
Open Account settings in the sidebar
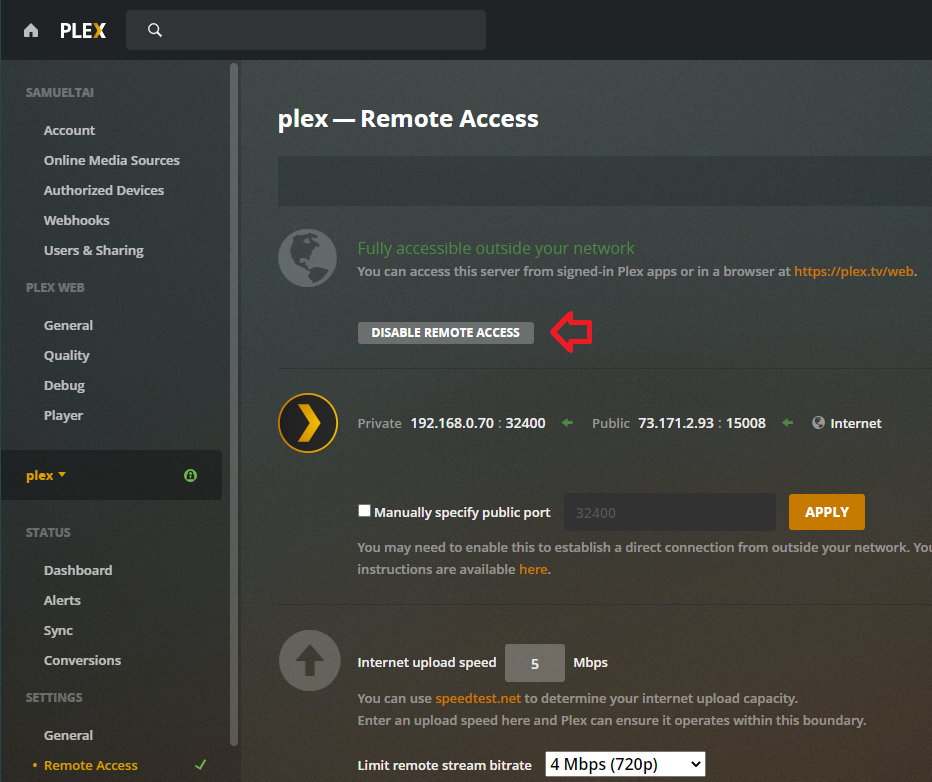tap(70, 130)
